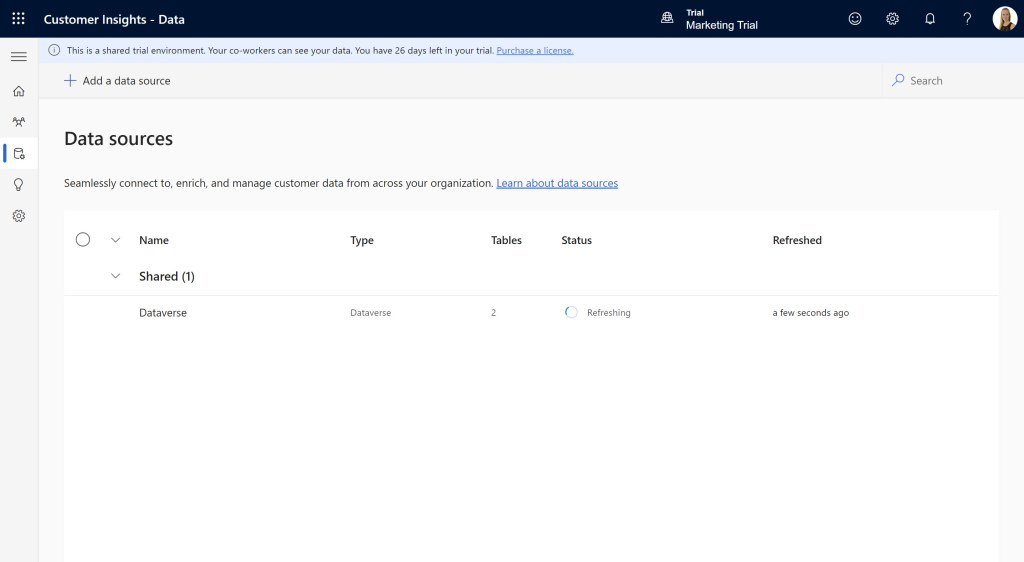The height and width of the screenshot is (562, 1024).
Task: Click Add a data source
Action: (117, 81)
